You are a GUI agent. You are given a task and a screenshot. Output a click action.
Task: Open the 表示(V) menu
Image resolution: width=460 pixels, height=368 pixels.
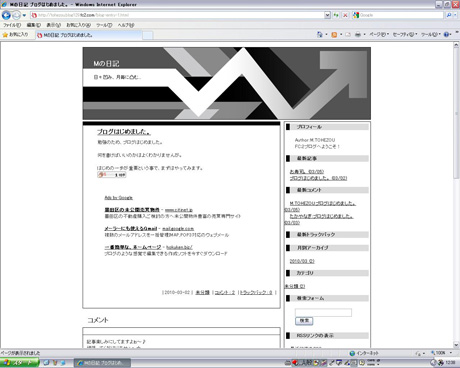(53, 25)
